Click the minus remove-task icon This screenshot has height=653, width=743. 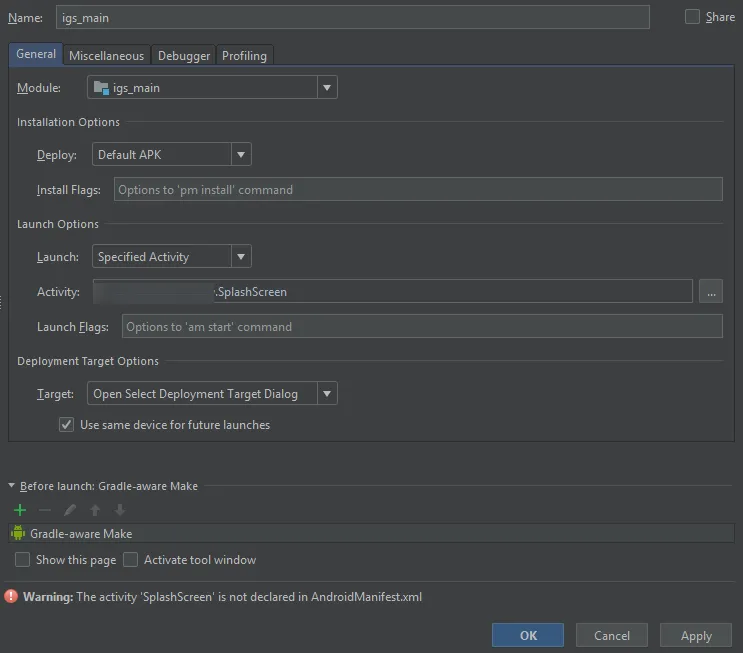[x=45, y=510]
